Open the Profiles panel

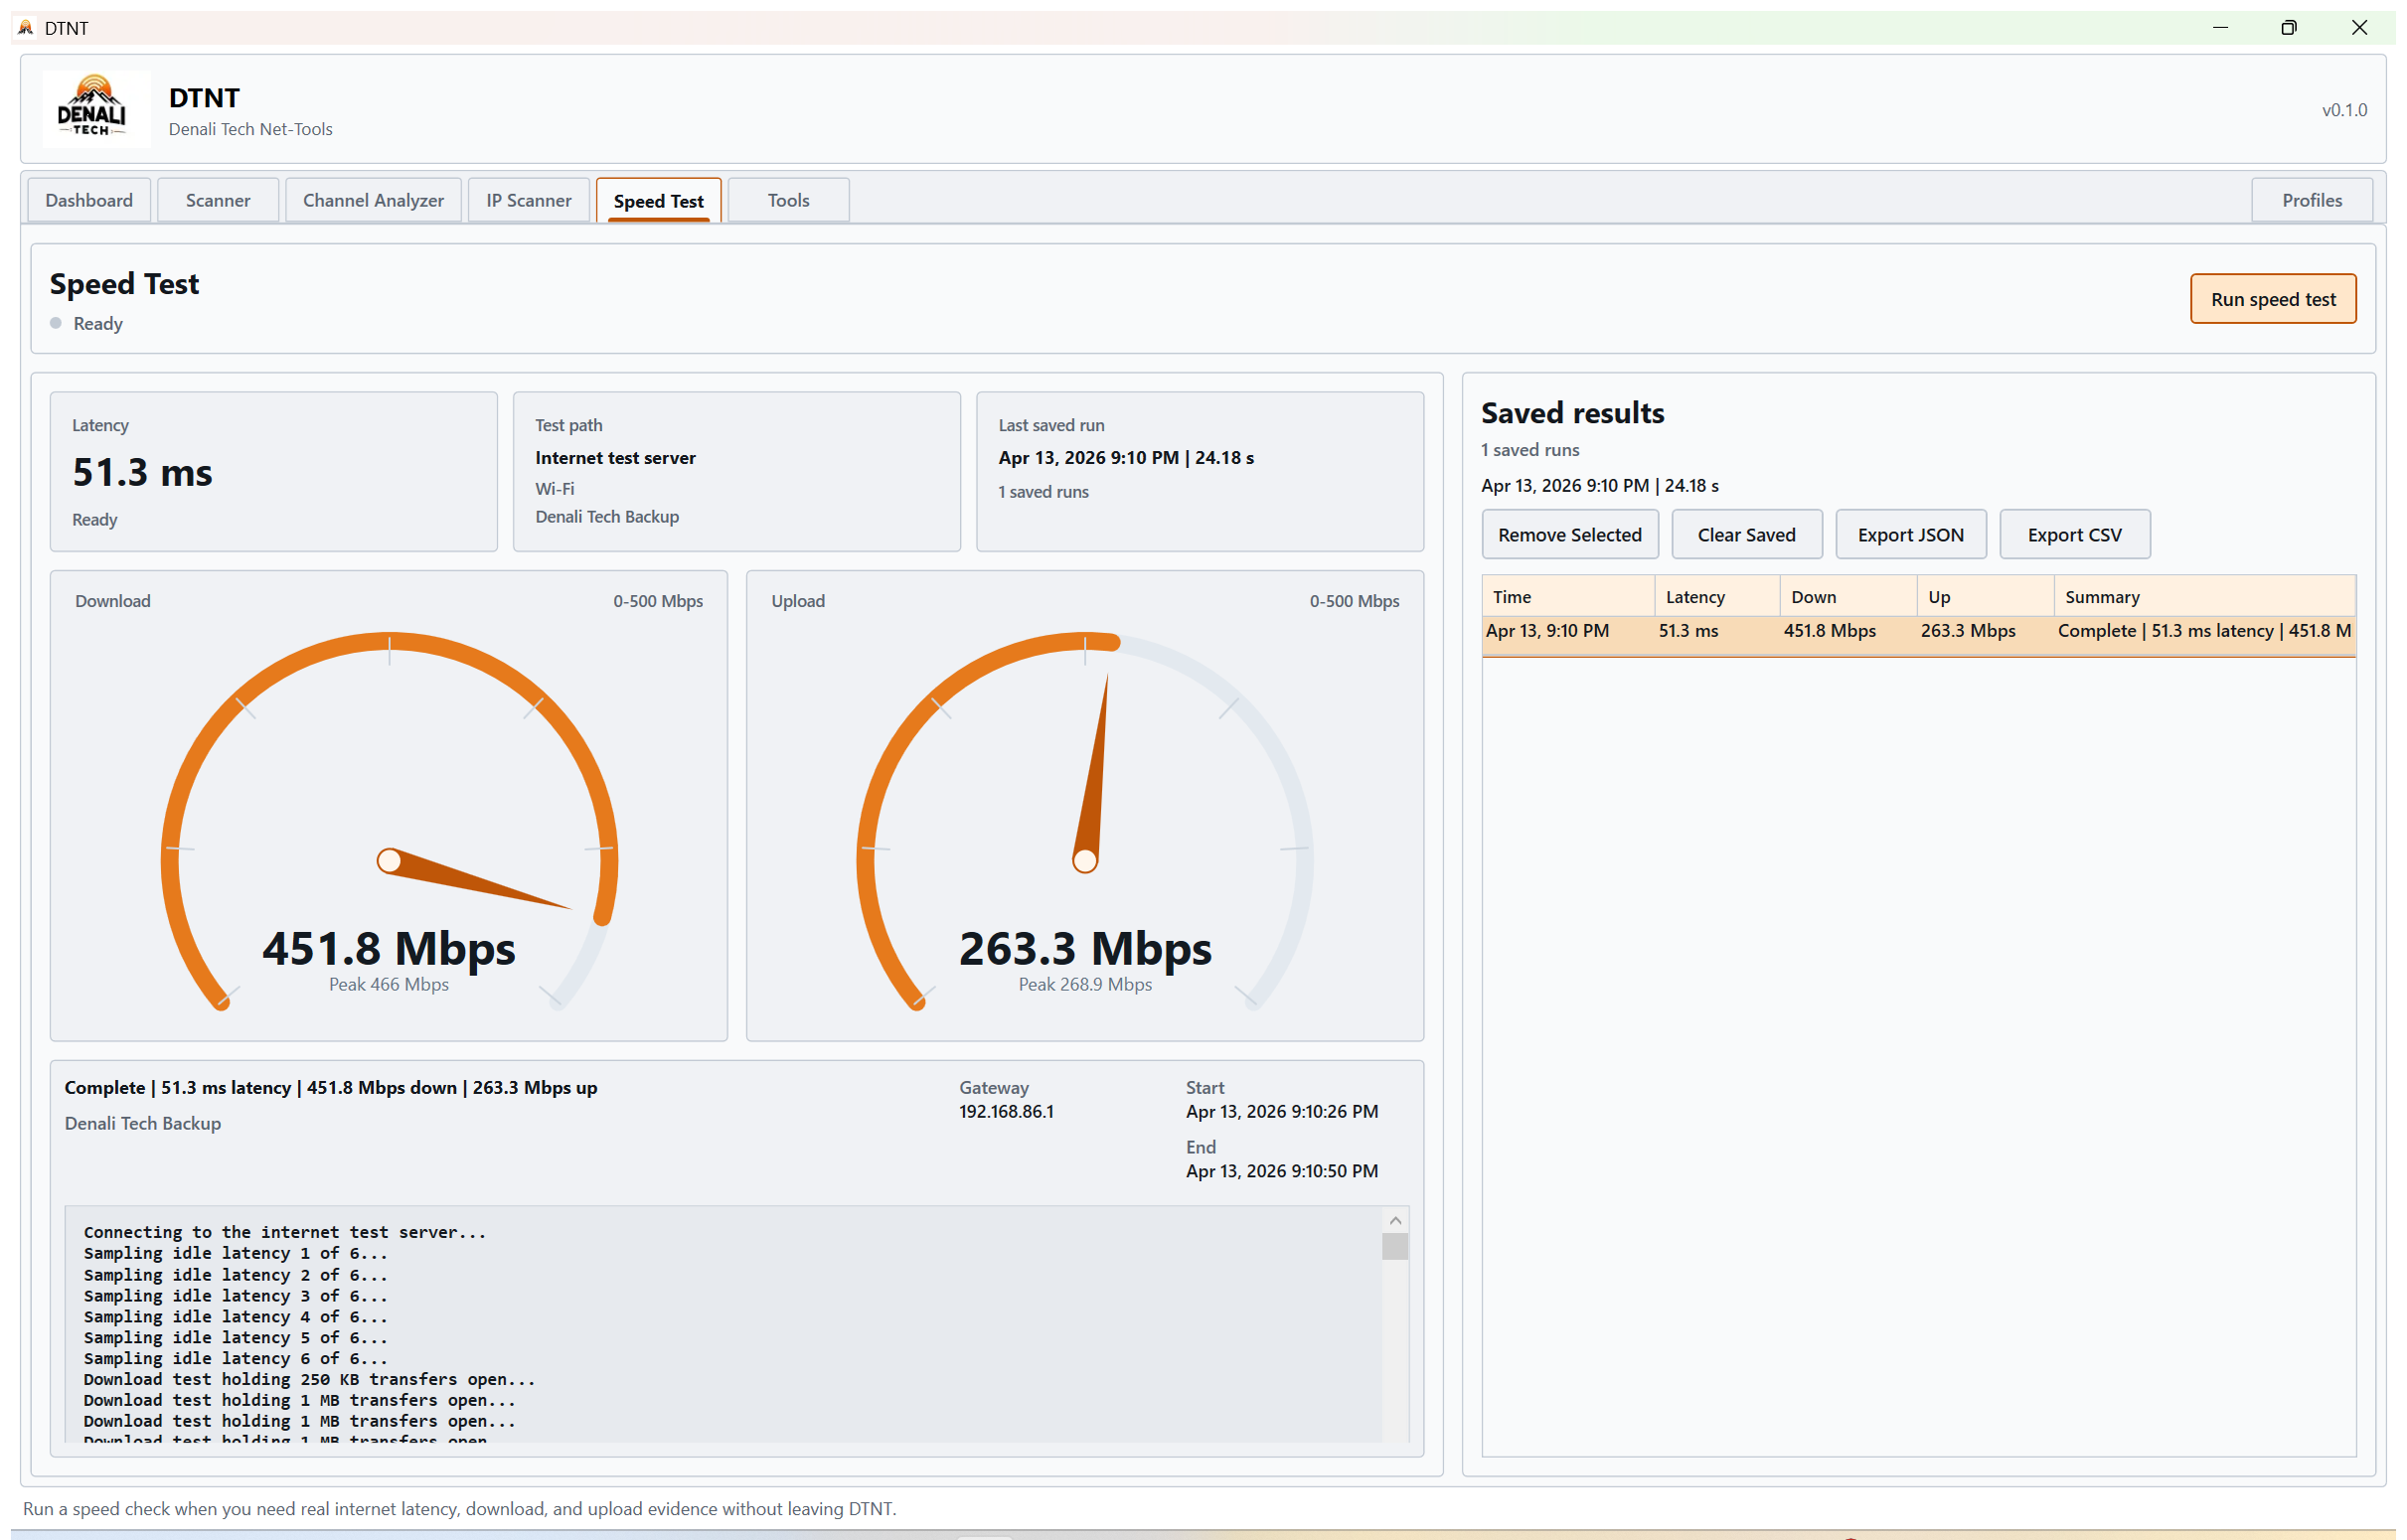[x=2312, y=200]
